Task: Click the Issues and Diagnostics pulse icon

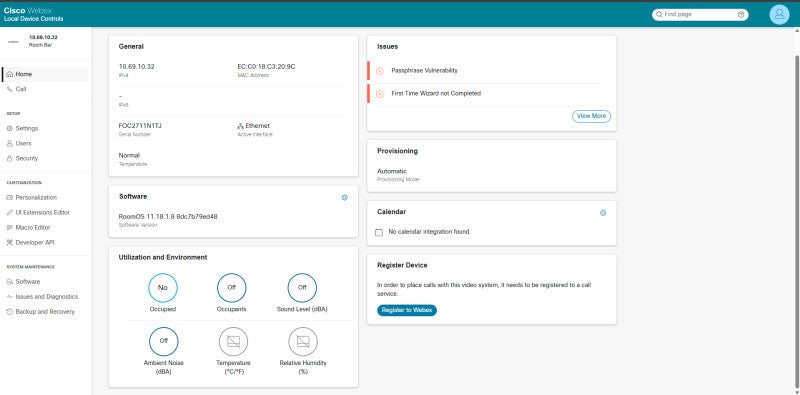Action: tap(9, 297)
